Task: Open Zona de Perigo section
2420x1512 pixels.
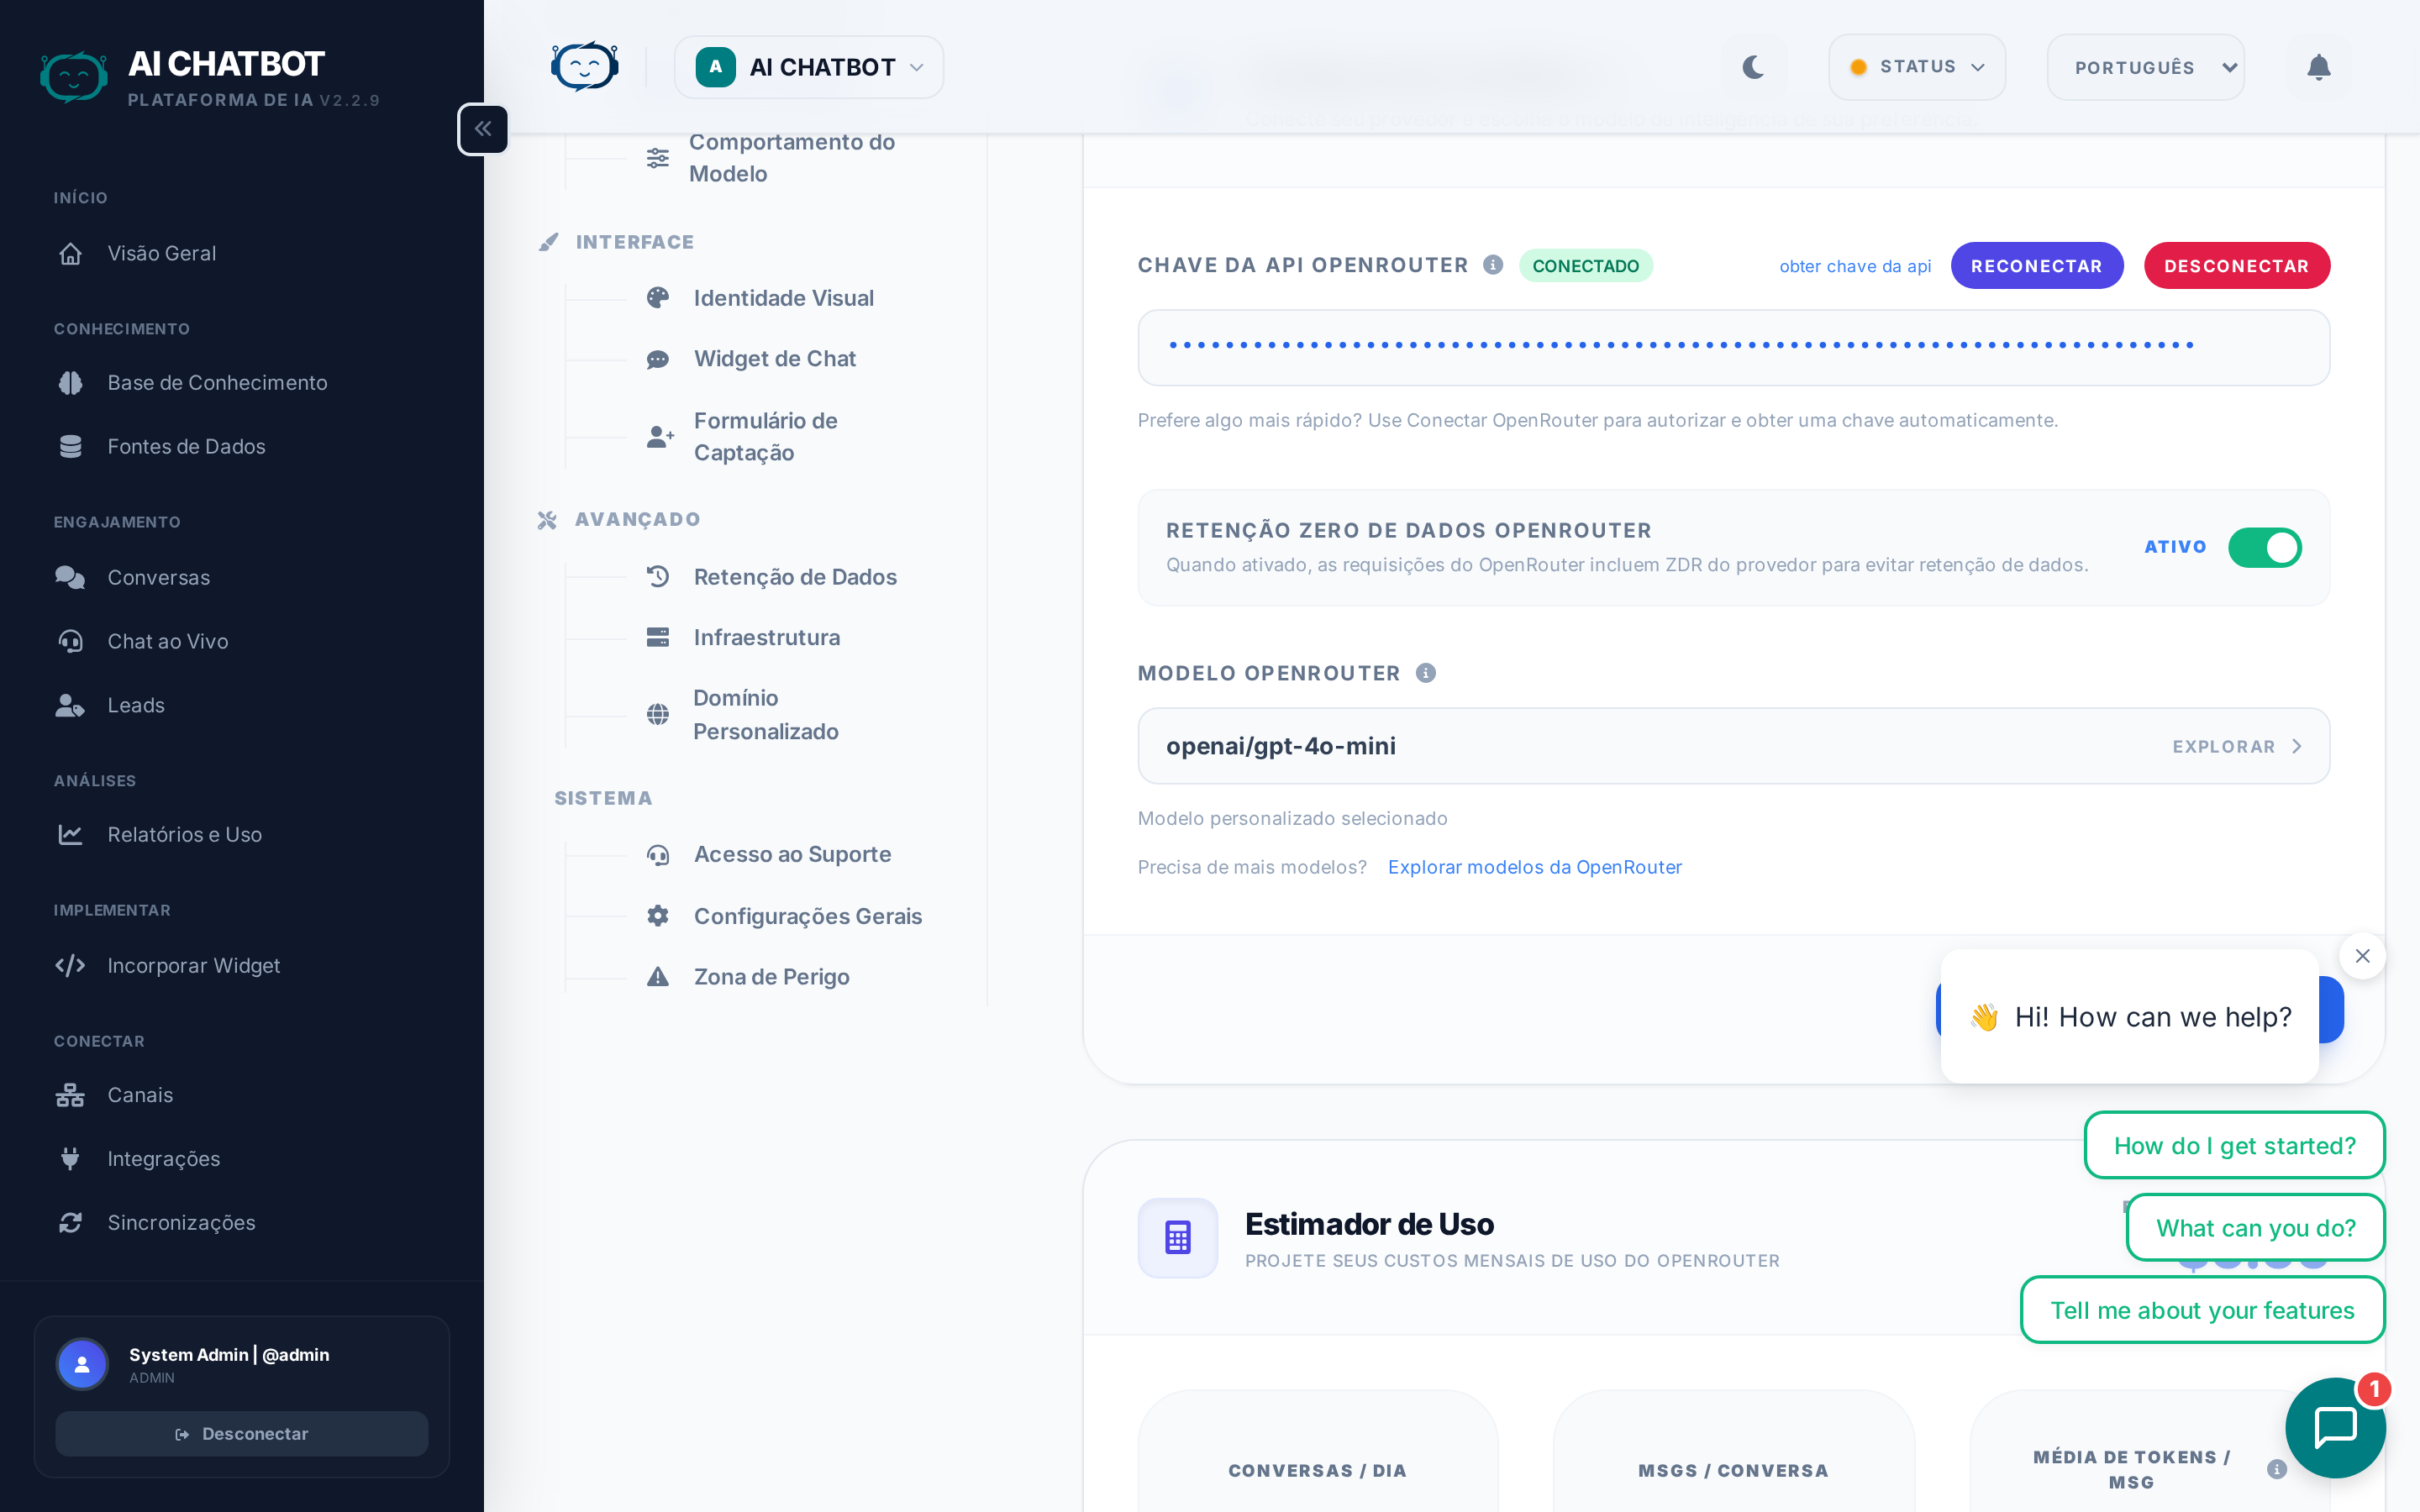Action: tap(771, 977)
